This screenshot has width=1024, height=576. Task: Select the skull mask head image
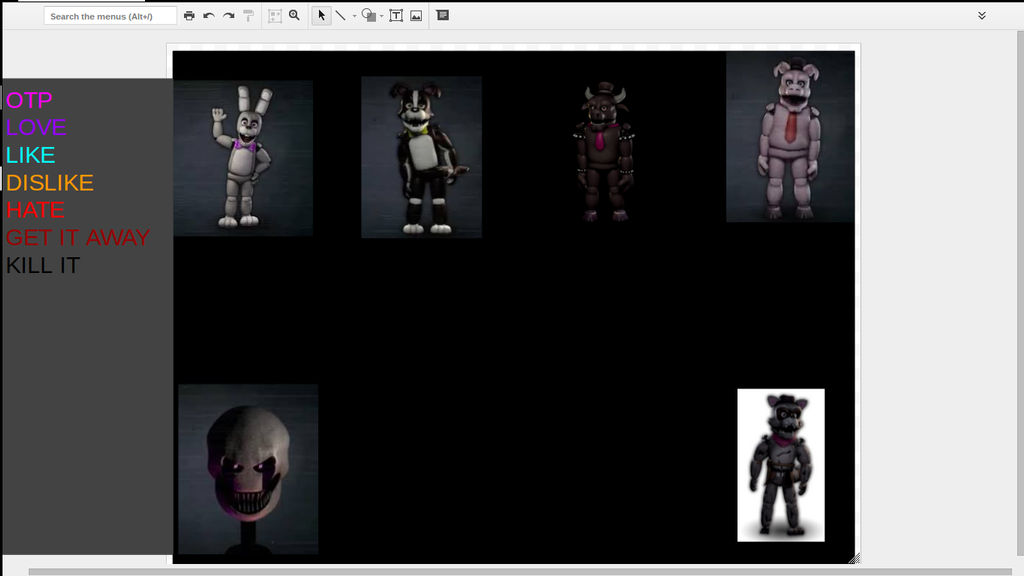tap(248, 469)
